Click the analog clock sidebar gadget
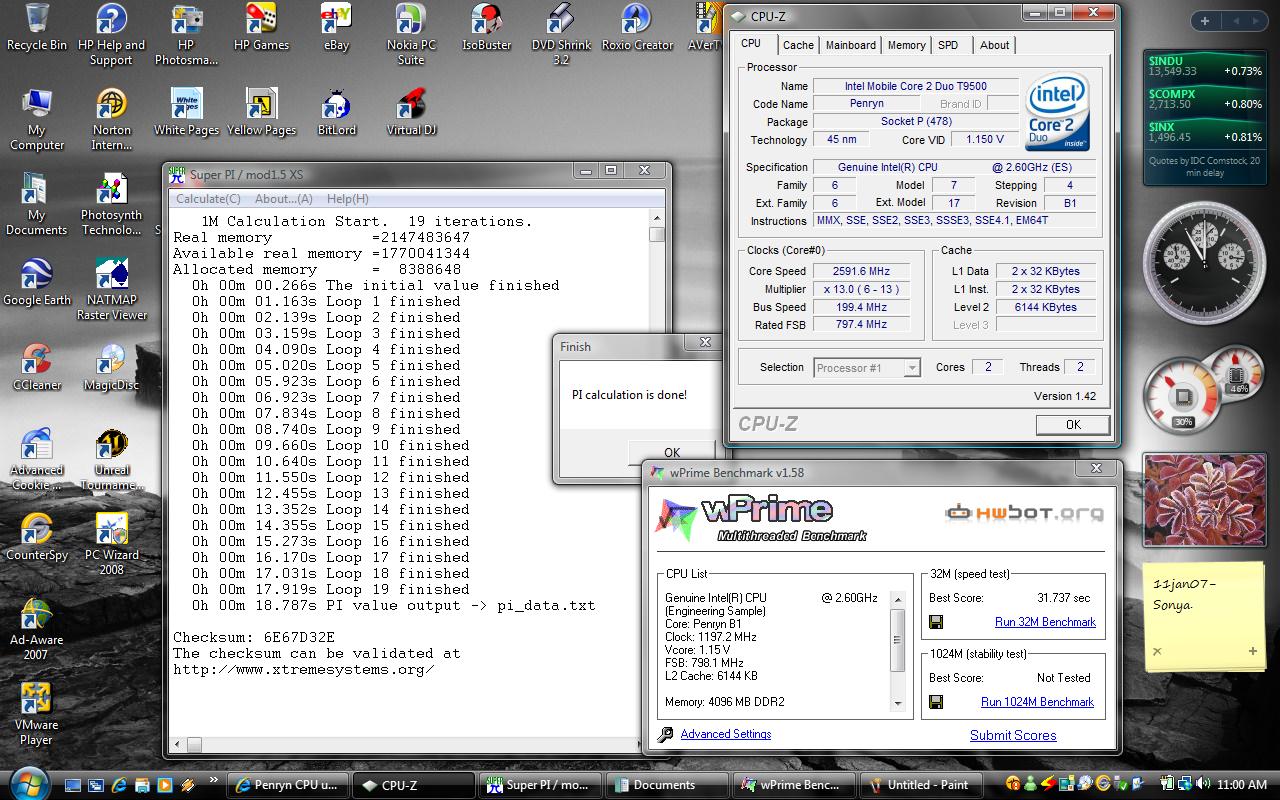This screenshot has height=800, width=1280. click(1204, 261)
